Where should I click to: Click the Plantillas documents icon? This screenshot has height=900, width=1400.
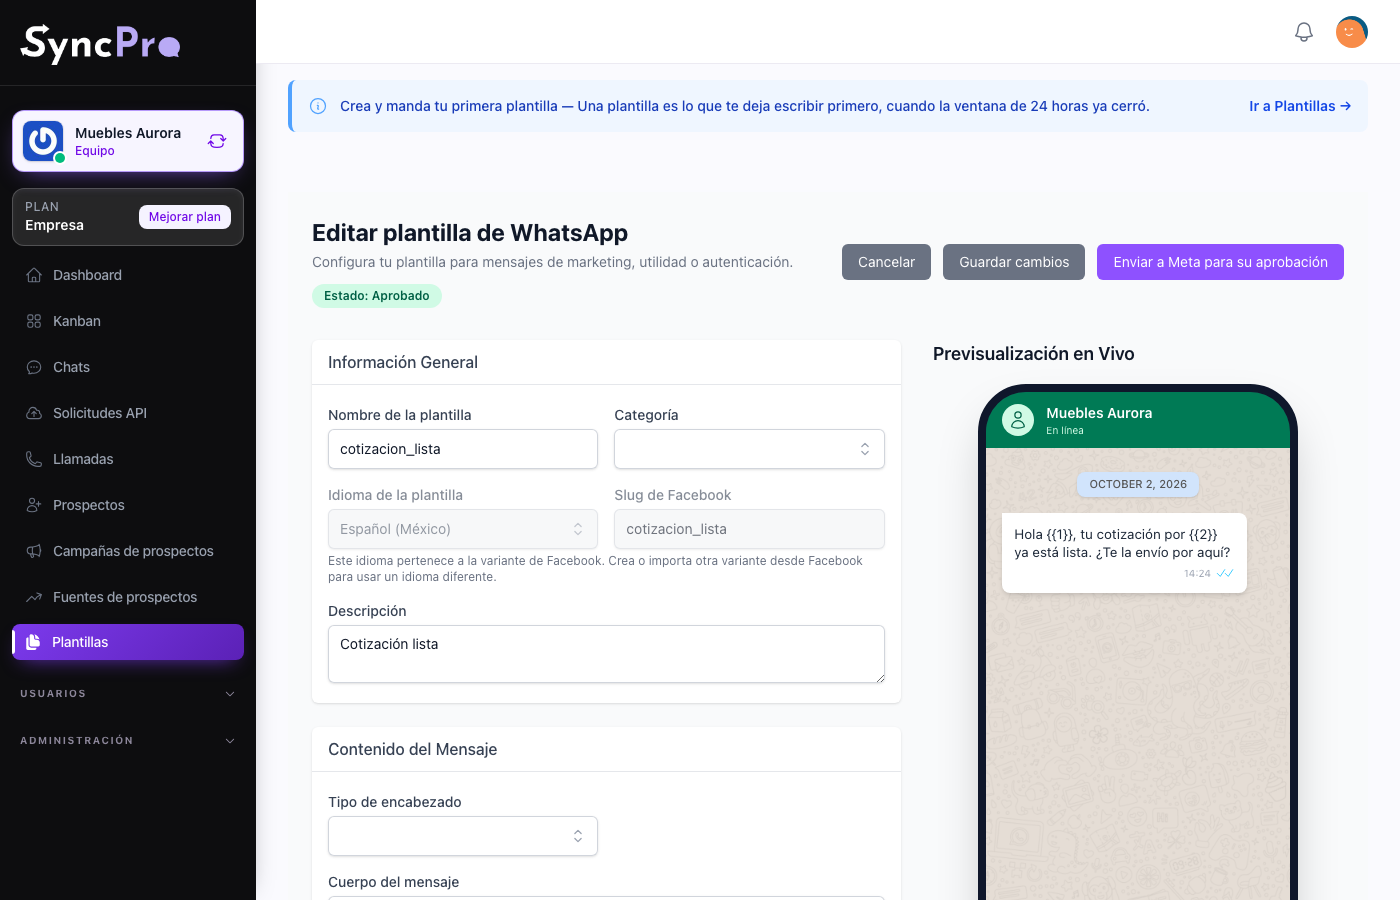point(33,642)
